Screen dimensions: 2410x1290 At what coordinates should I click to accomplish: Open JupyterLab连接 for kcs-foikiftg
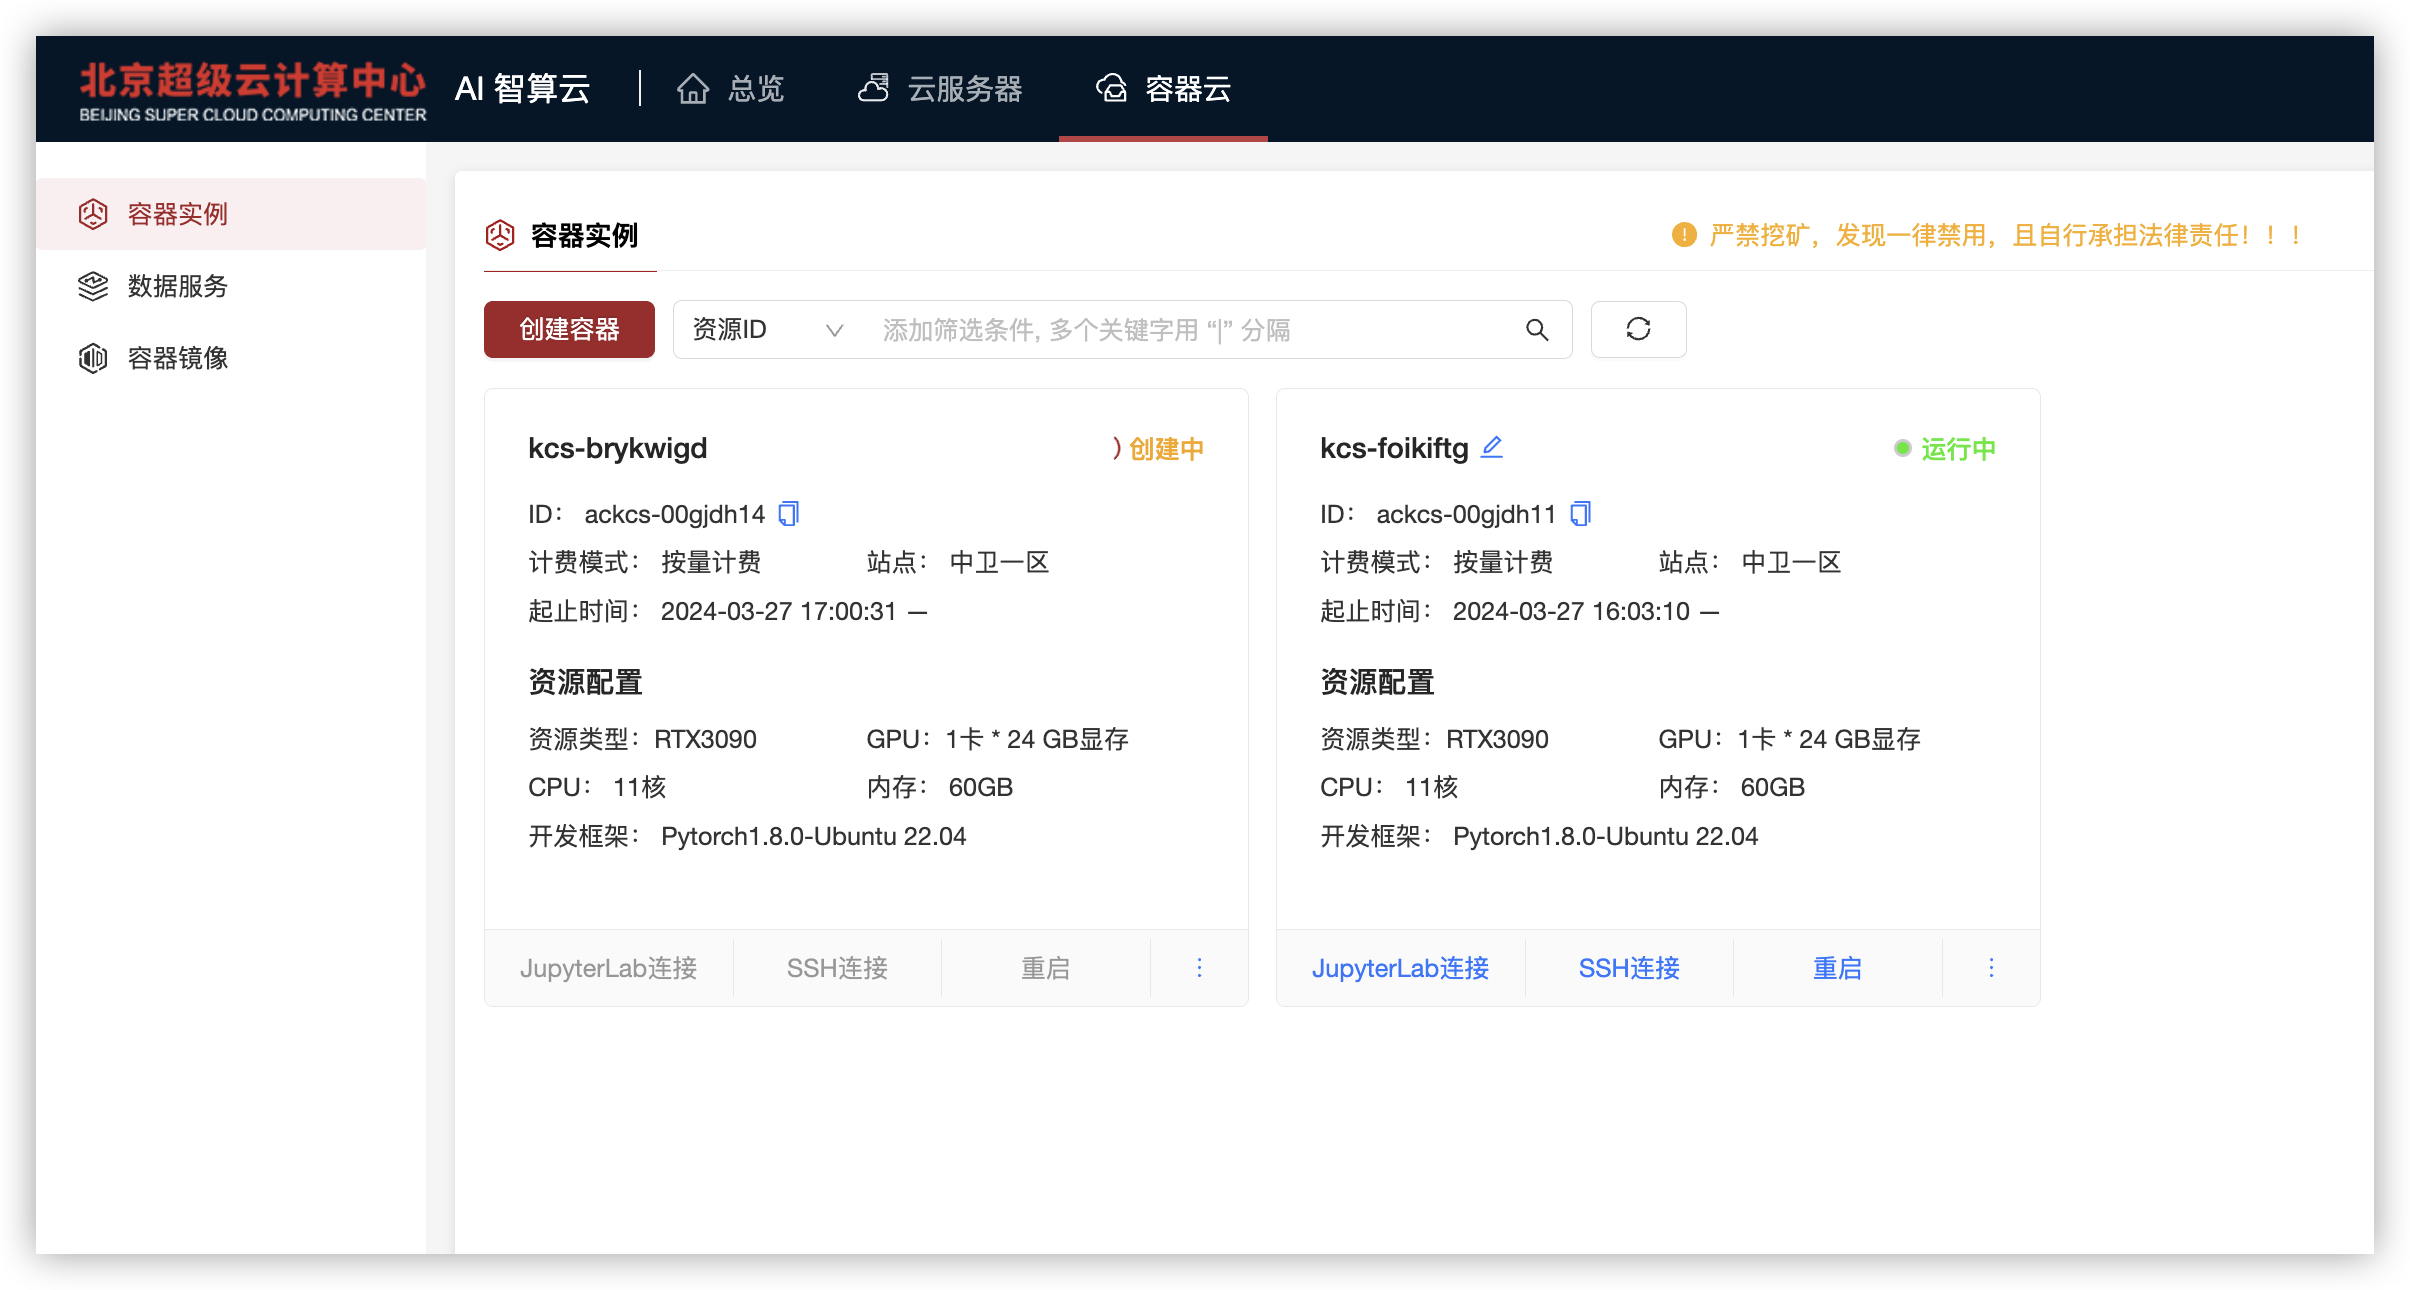pyautogui.click(x=1400, y=968)
